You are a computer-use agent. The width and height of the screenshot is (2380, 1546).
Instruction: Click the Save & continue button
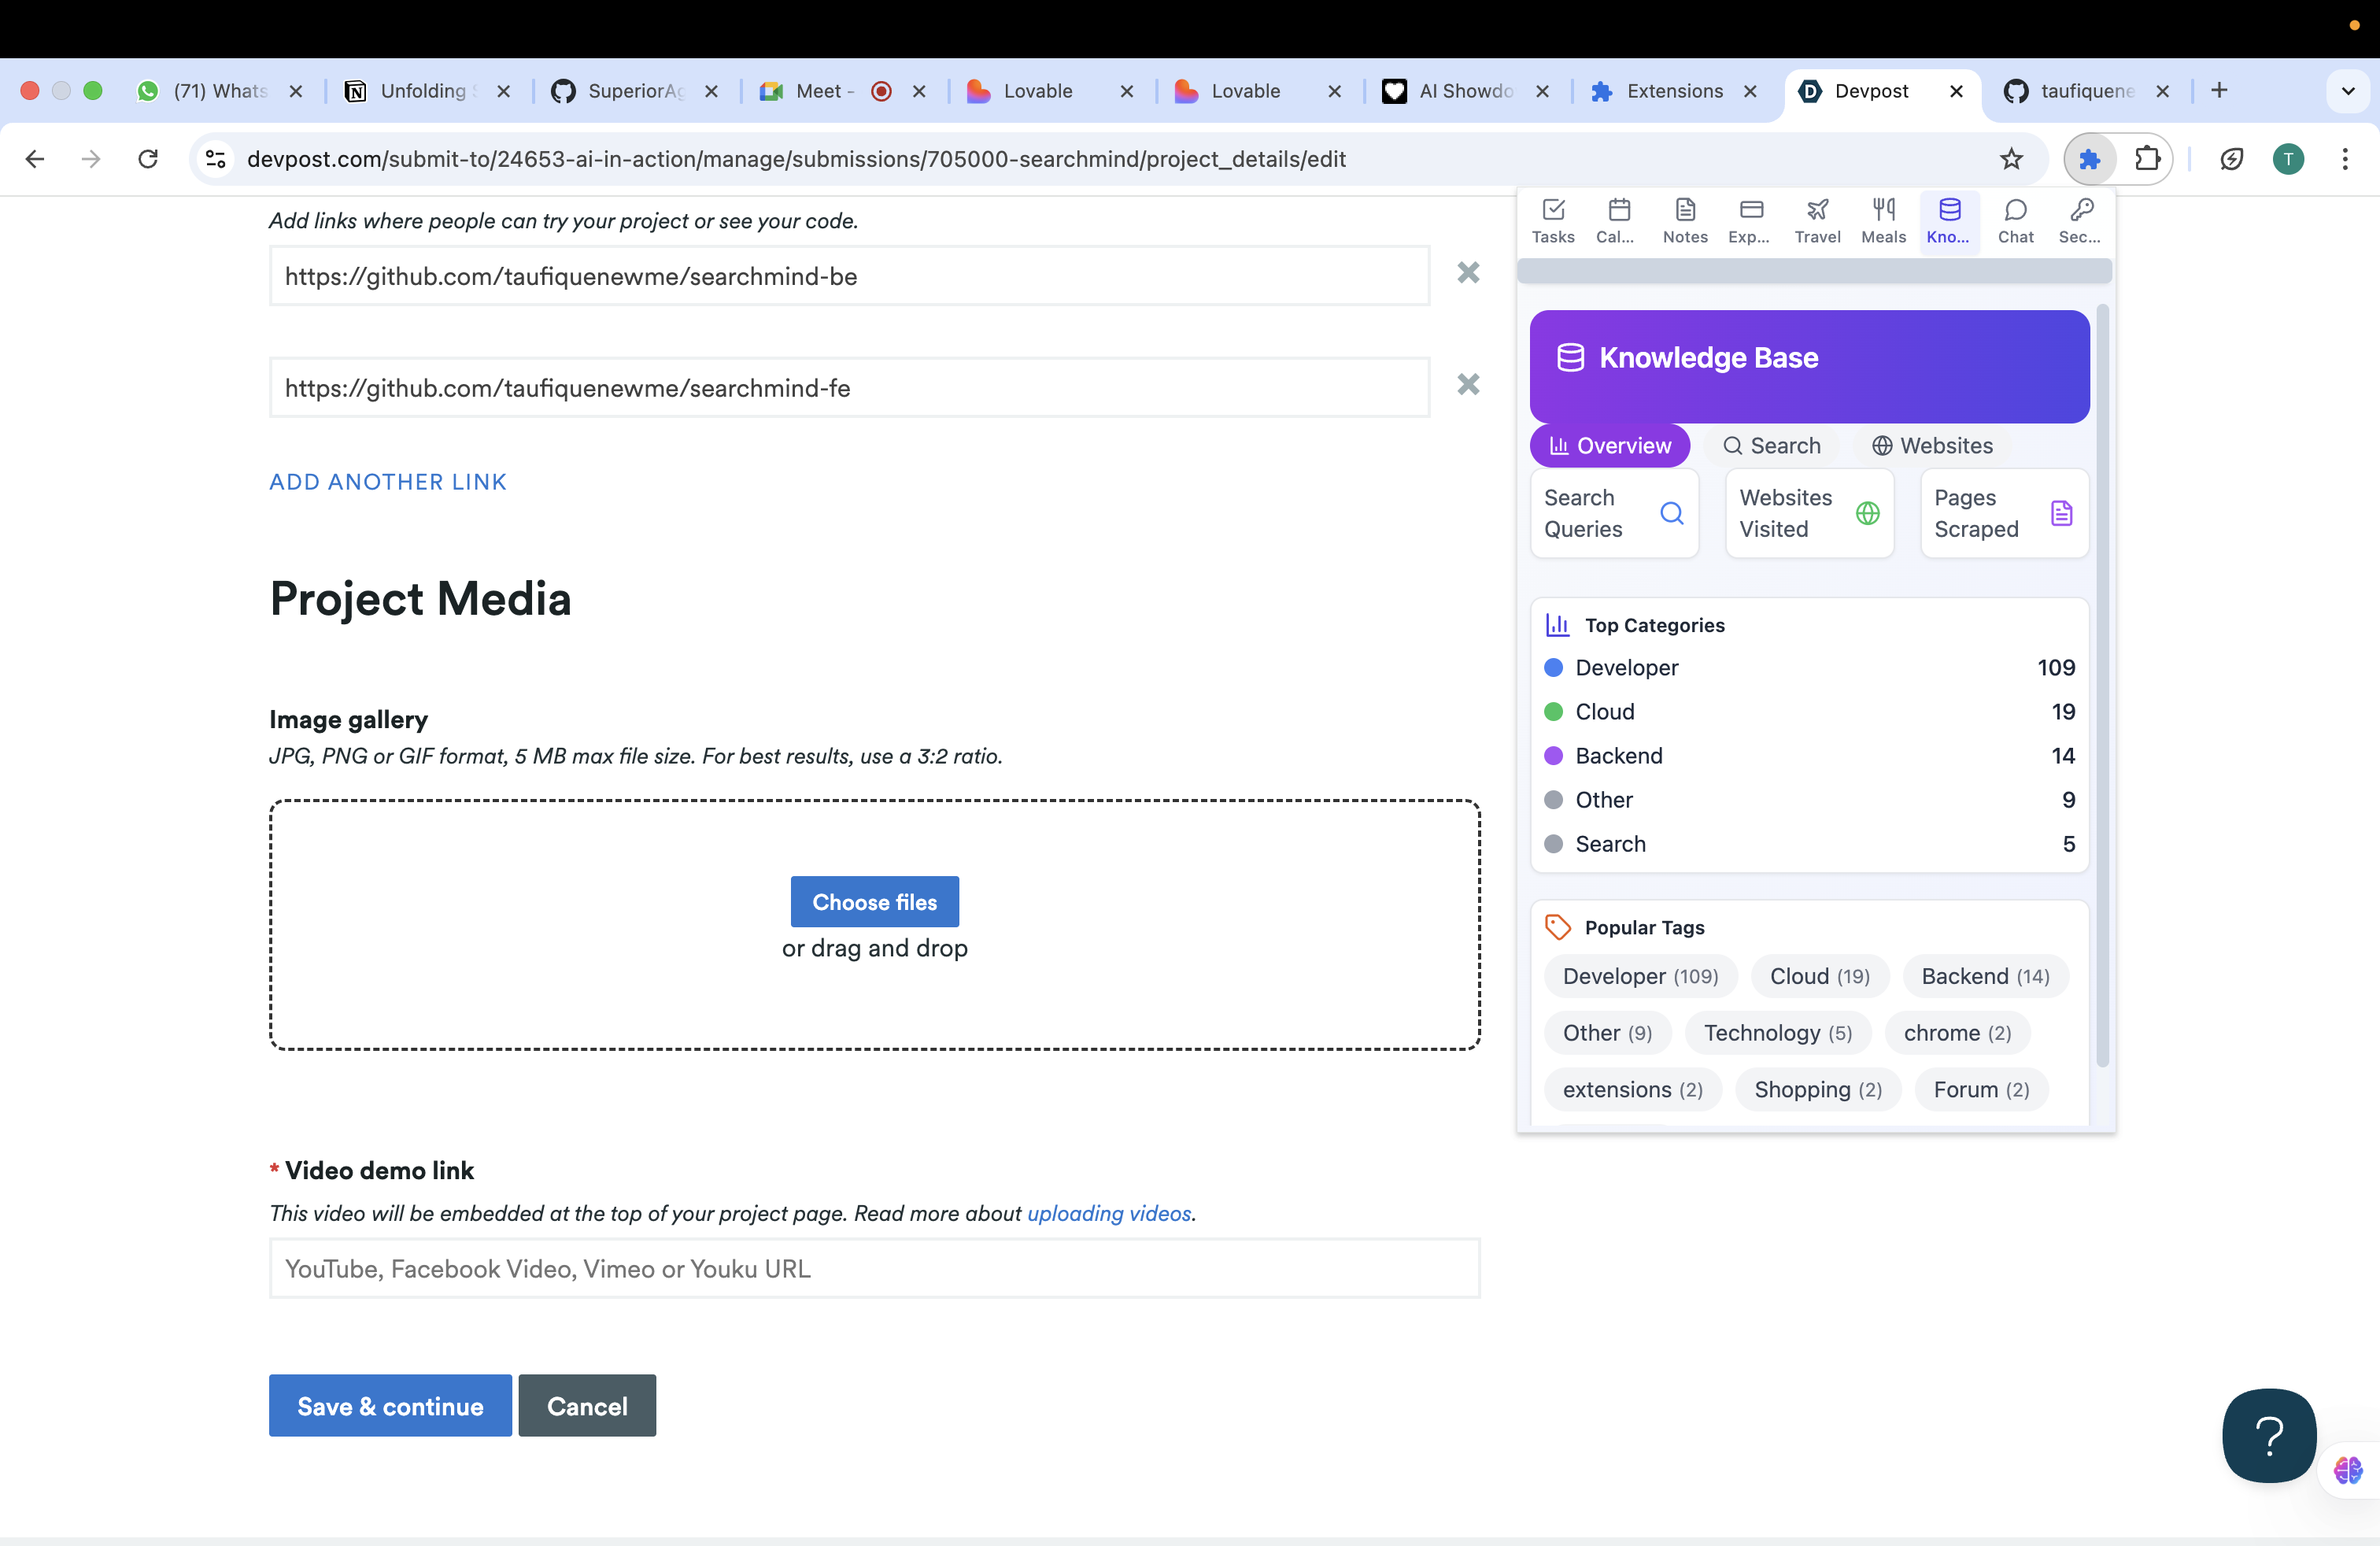pos(390,1406)
